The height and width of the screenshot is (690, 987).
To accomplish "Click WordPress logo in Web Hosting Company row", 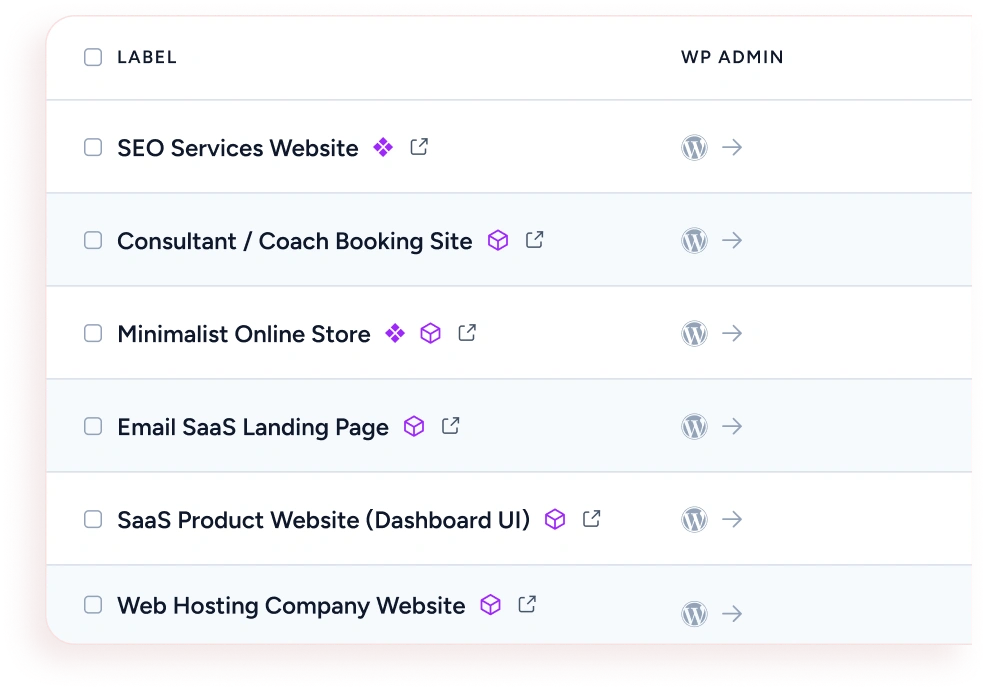I will click(694, 613).
